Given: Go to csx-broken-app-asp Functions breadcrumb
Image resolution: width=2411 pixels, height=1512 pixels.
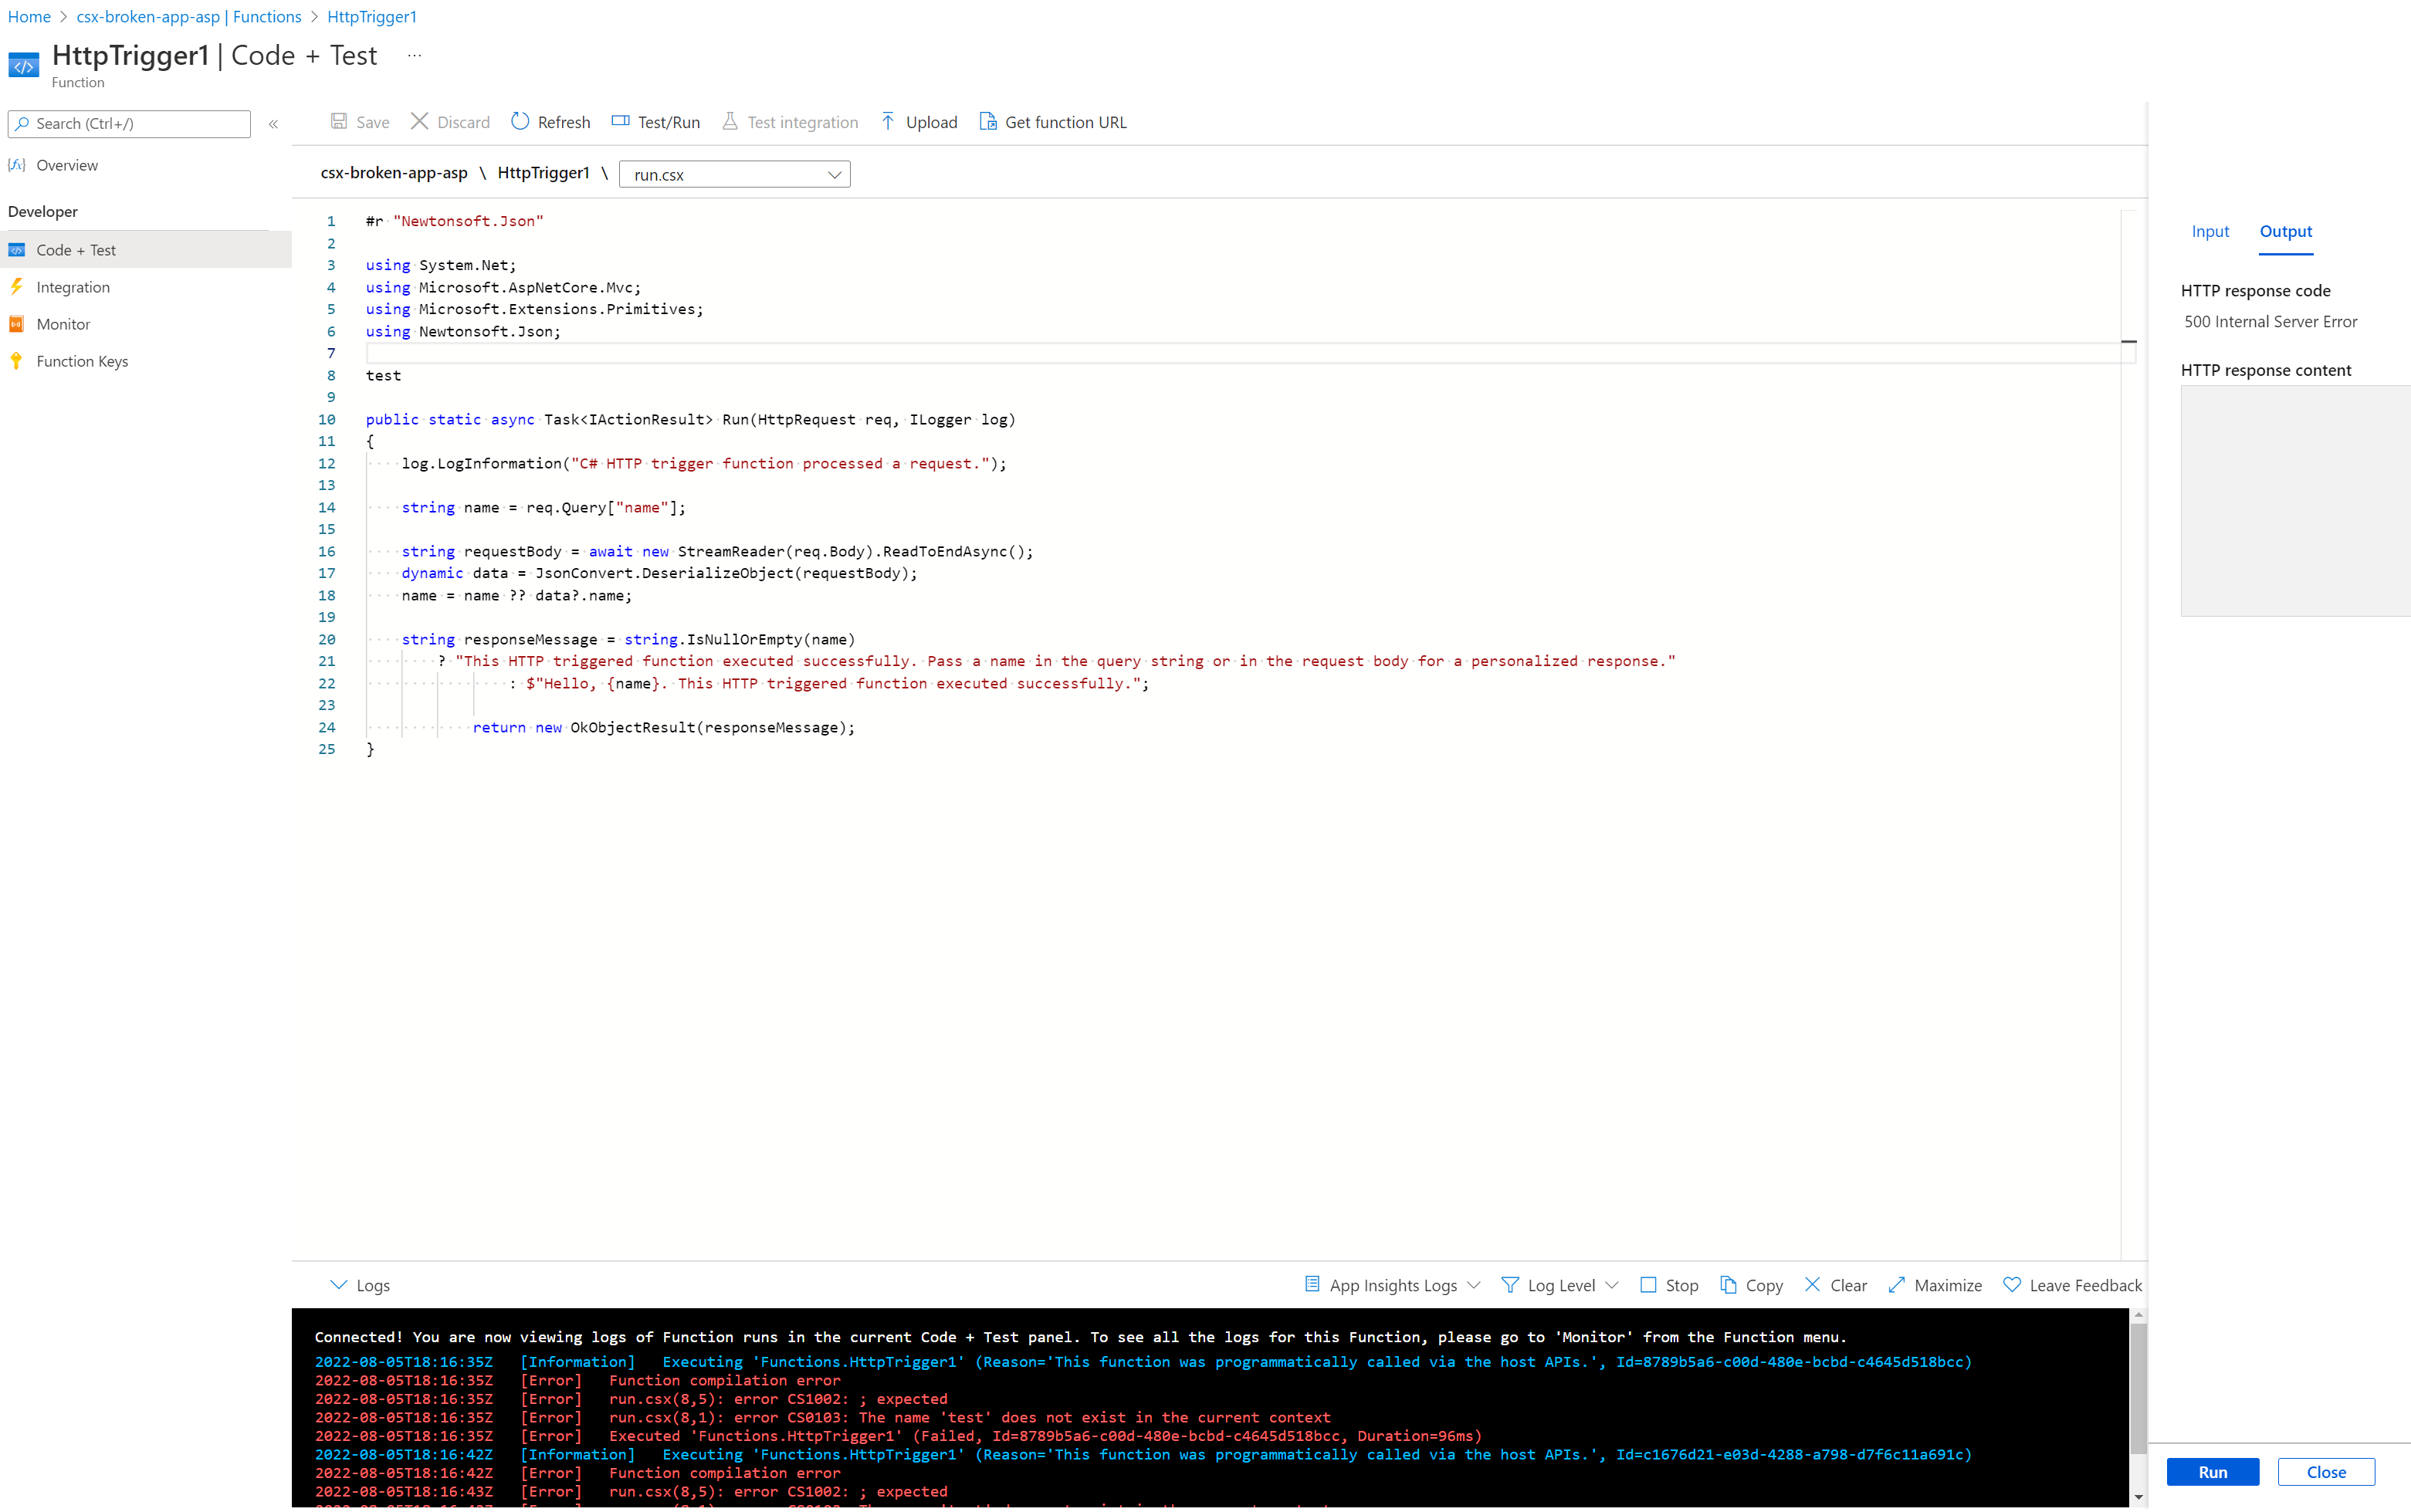Looking at the screenshot, I should (188, 16).
